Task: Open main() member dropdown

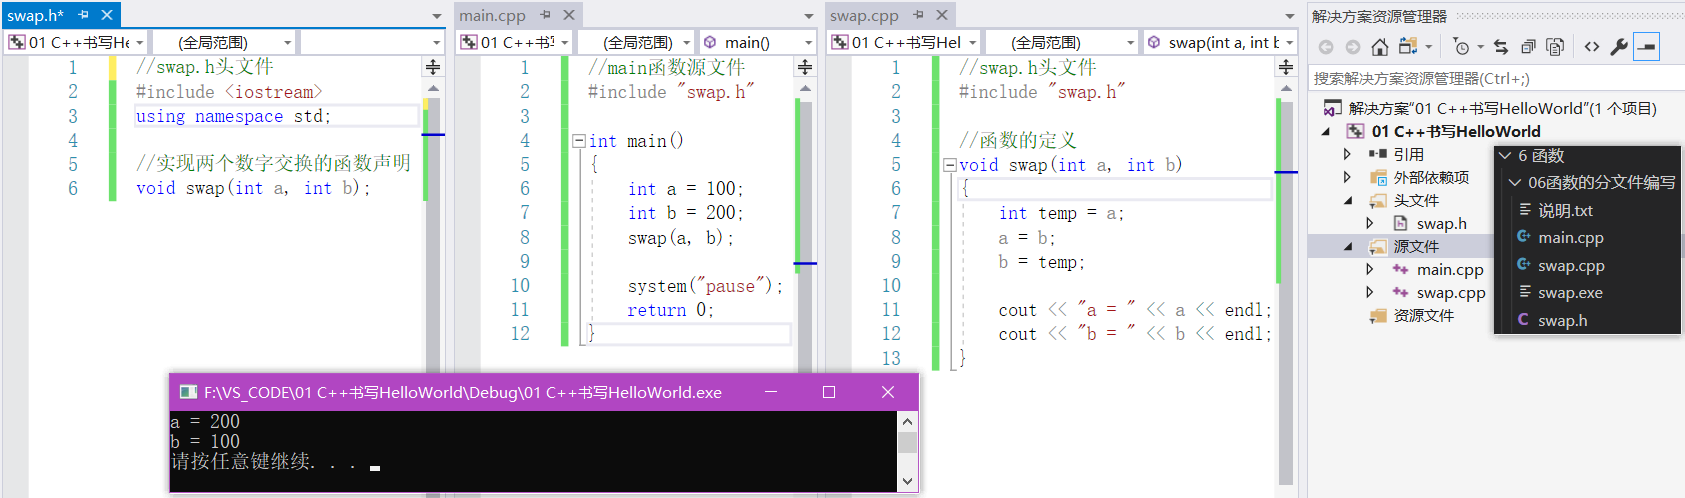Action: click(808, 42)
